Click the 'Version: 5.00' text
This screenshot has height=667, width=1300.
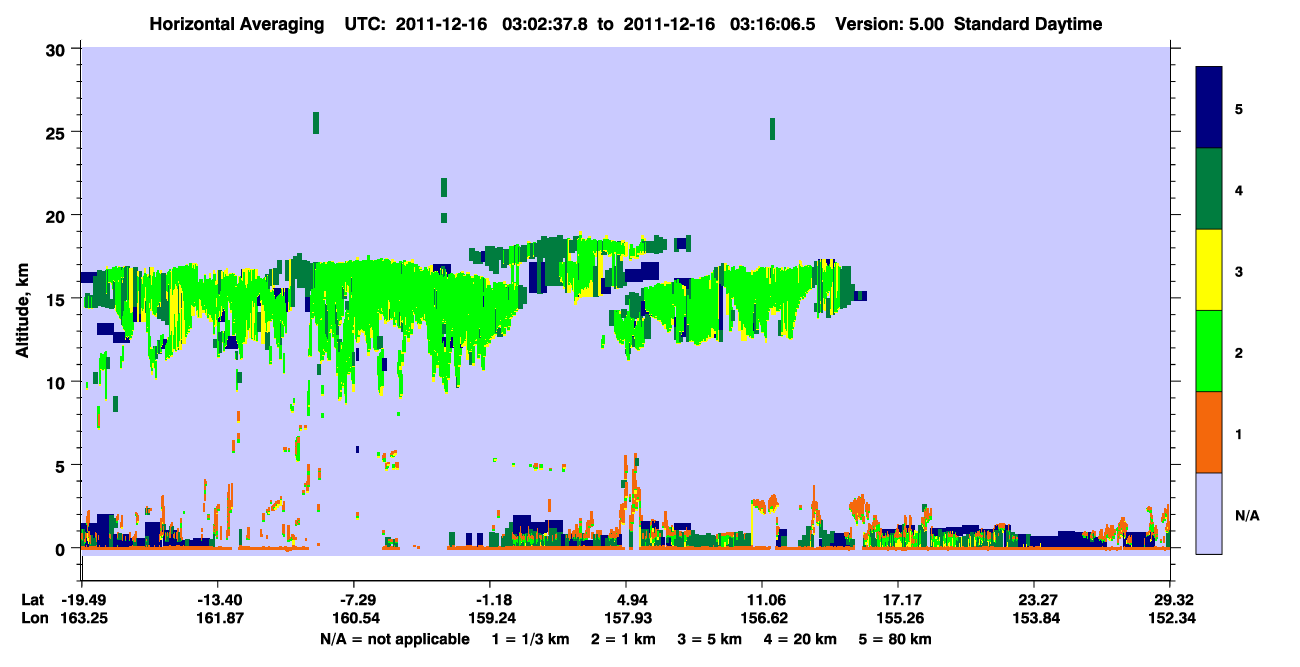pyautogui.click(x=888, y=24)
